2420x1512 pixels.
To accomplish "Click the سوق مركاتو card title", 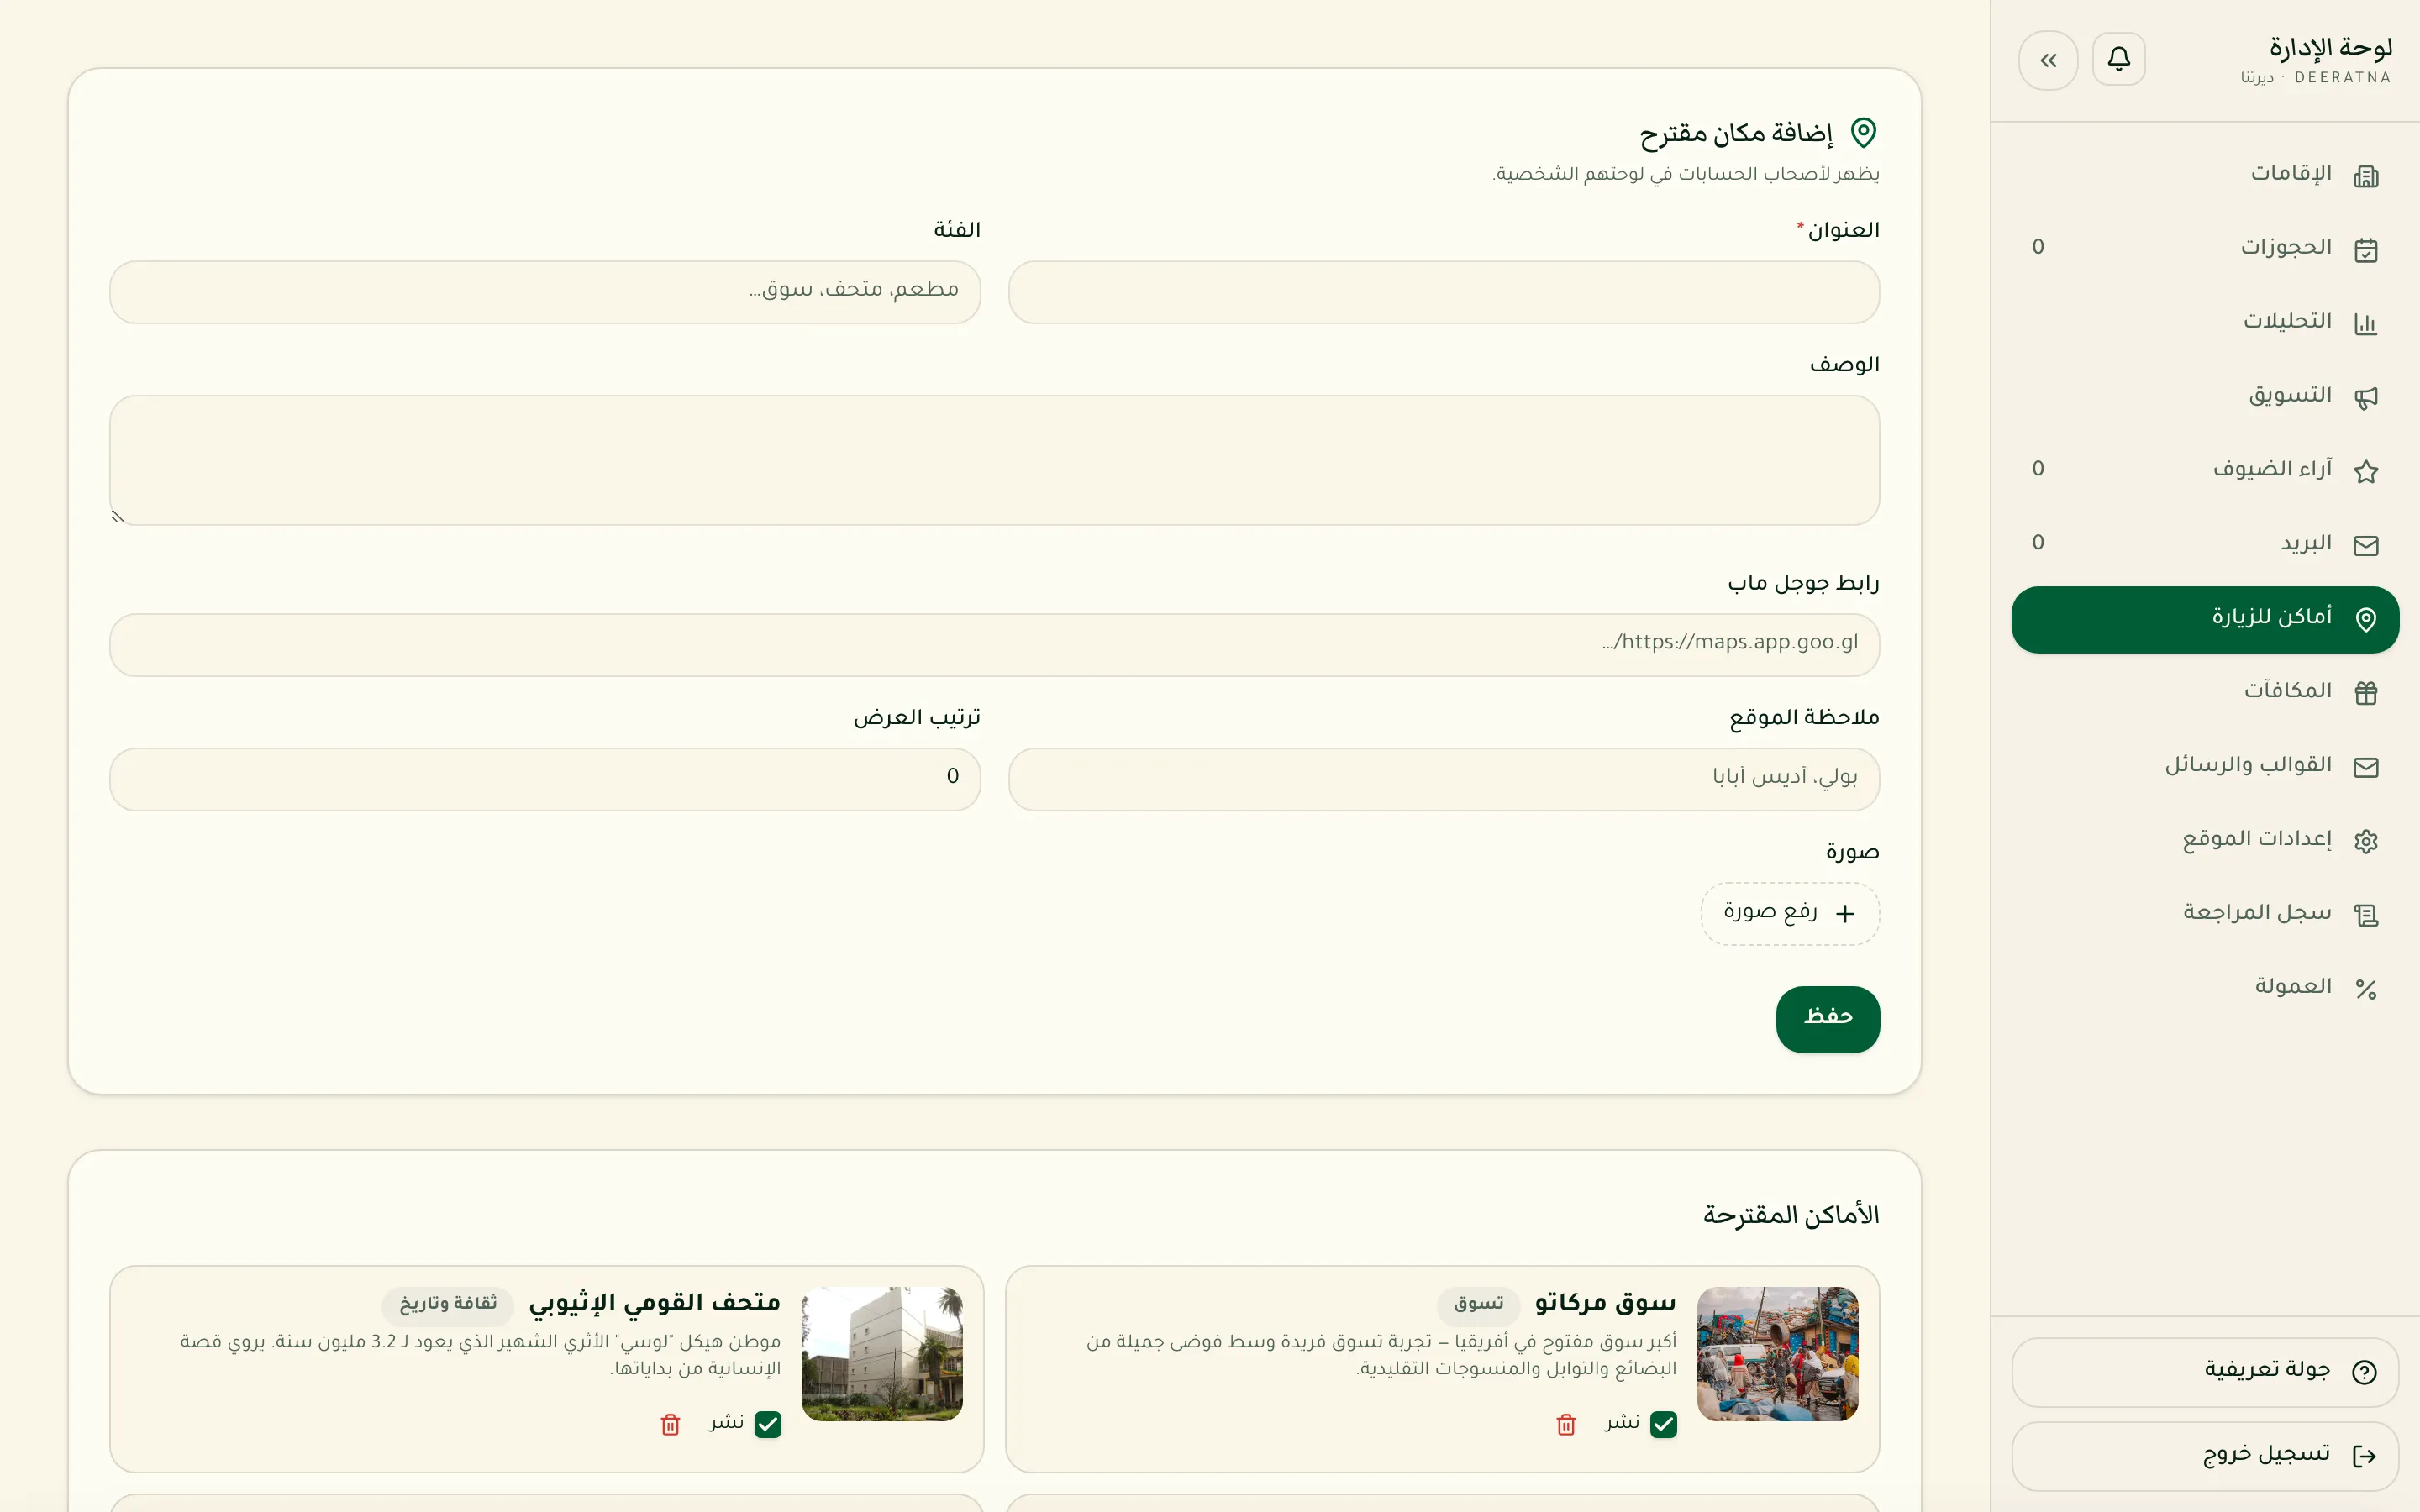I will [x=1605, y=1303].
